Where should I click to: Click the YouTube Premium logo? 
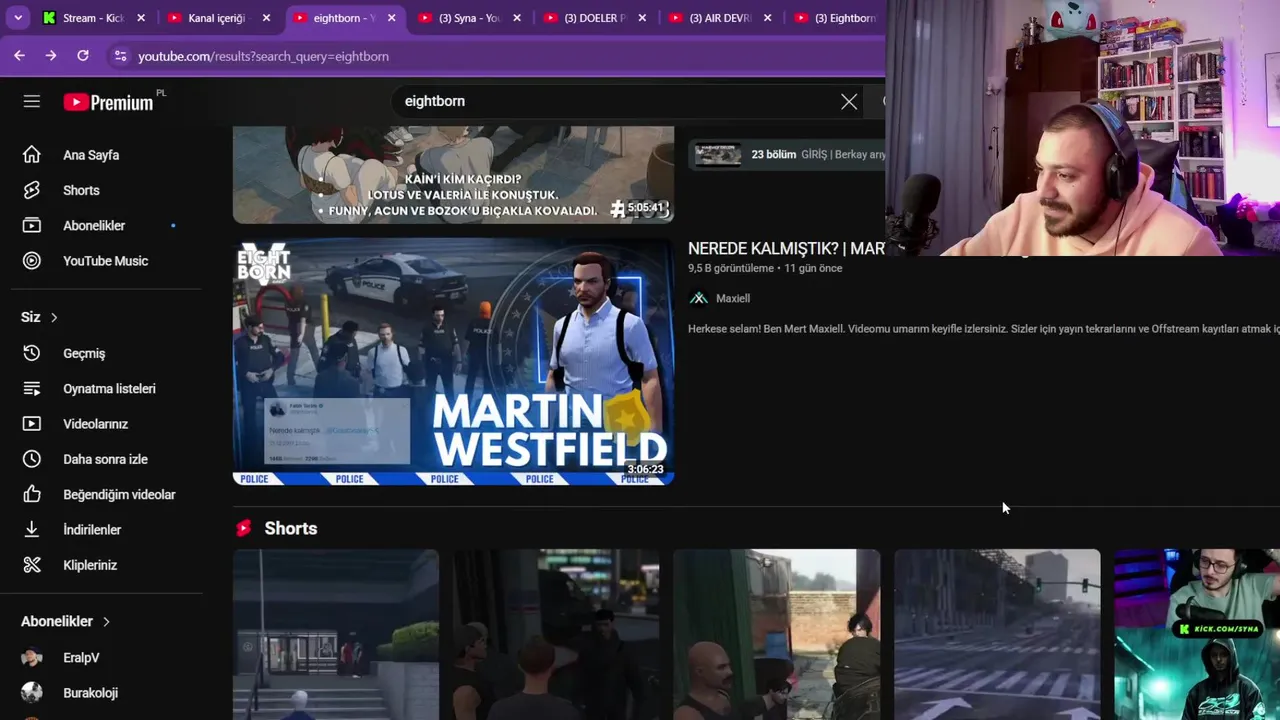click(x=108, y=101)
